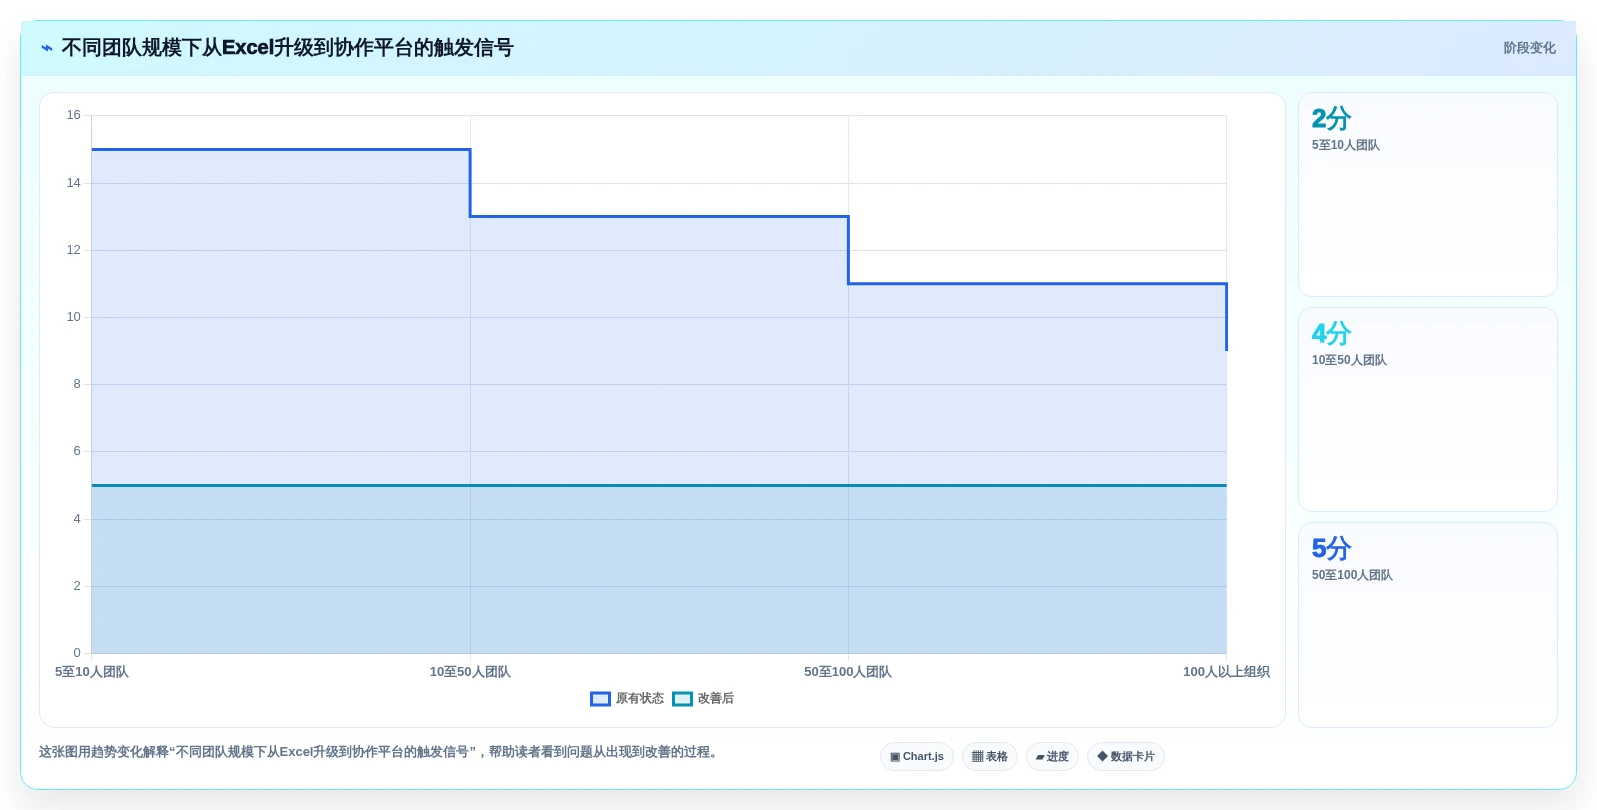Click the x-axis label 10至50人团队

click(470, 672)
